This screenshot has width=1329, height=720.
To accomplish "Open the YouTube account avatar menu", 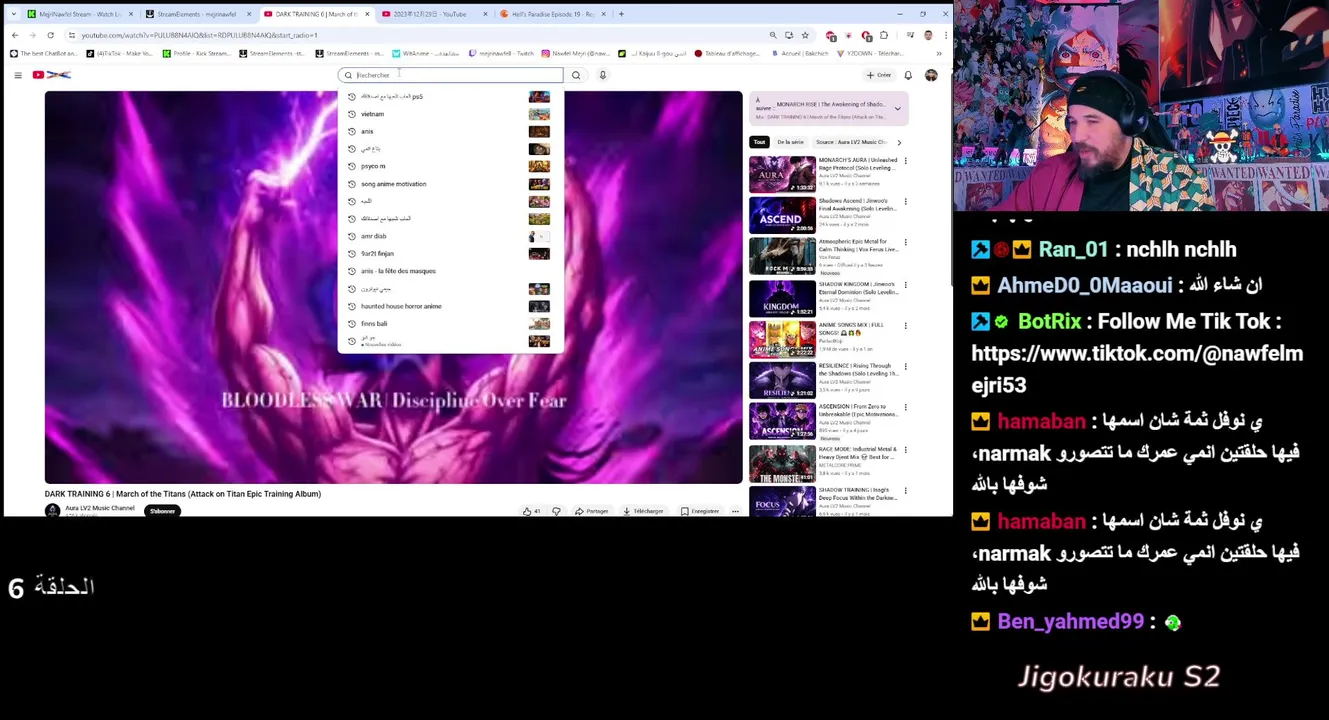I will (x=931, y=75).
